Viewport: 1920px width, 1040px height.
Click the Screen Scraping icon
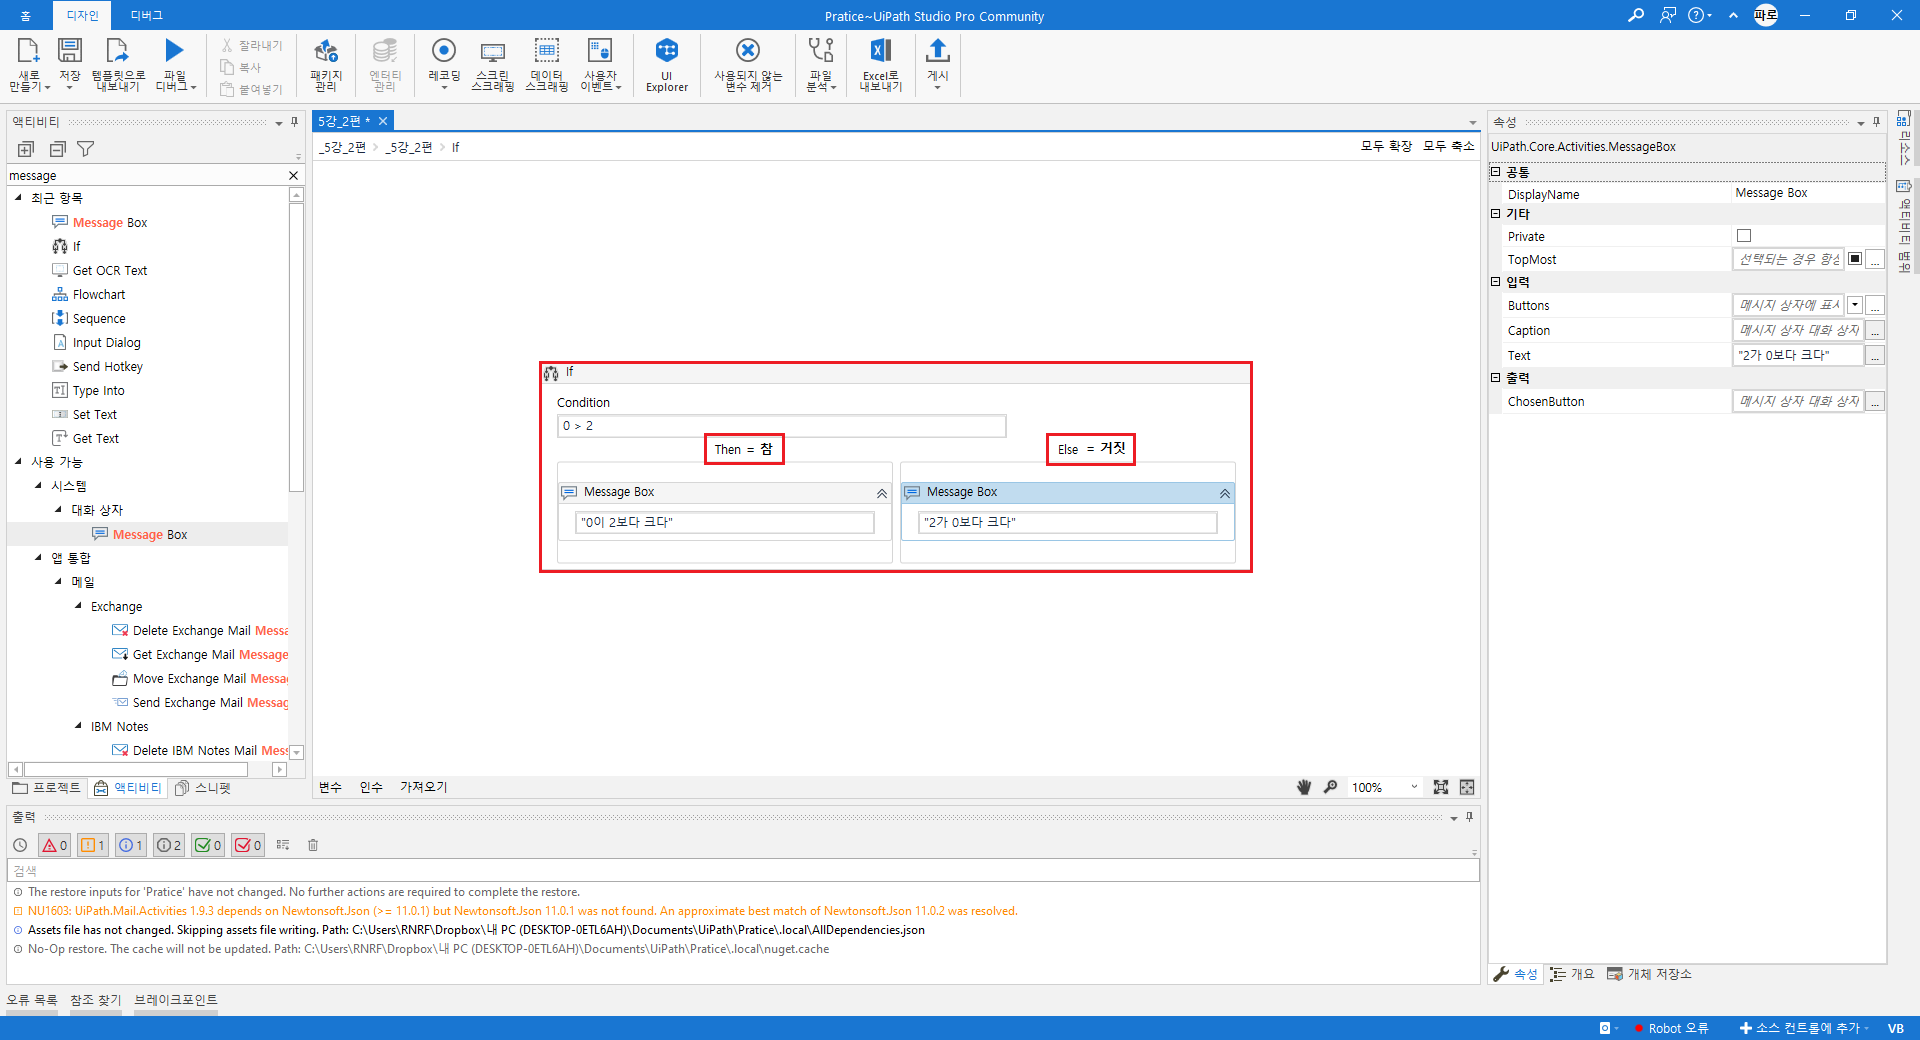tap(492, 51)
